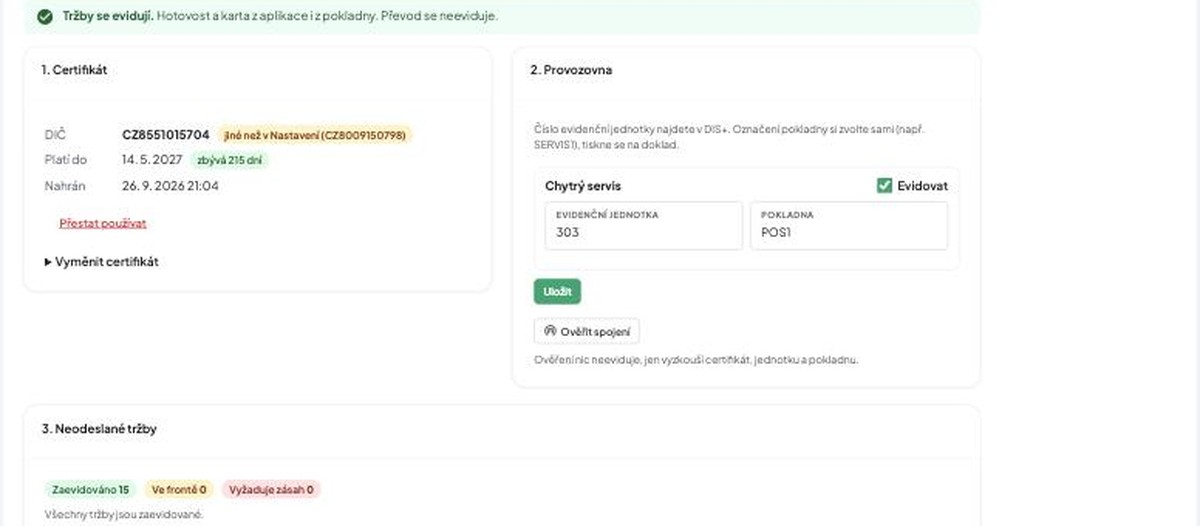Screen dimensions: 1200x526
Task: Click the Zaevidováno 15 badge
Action: point(91,490)
